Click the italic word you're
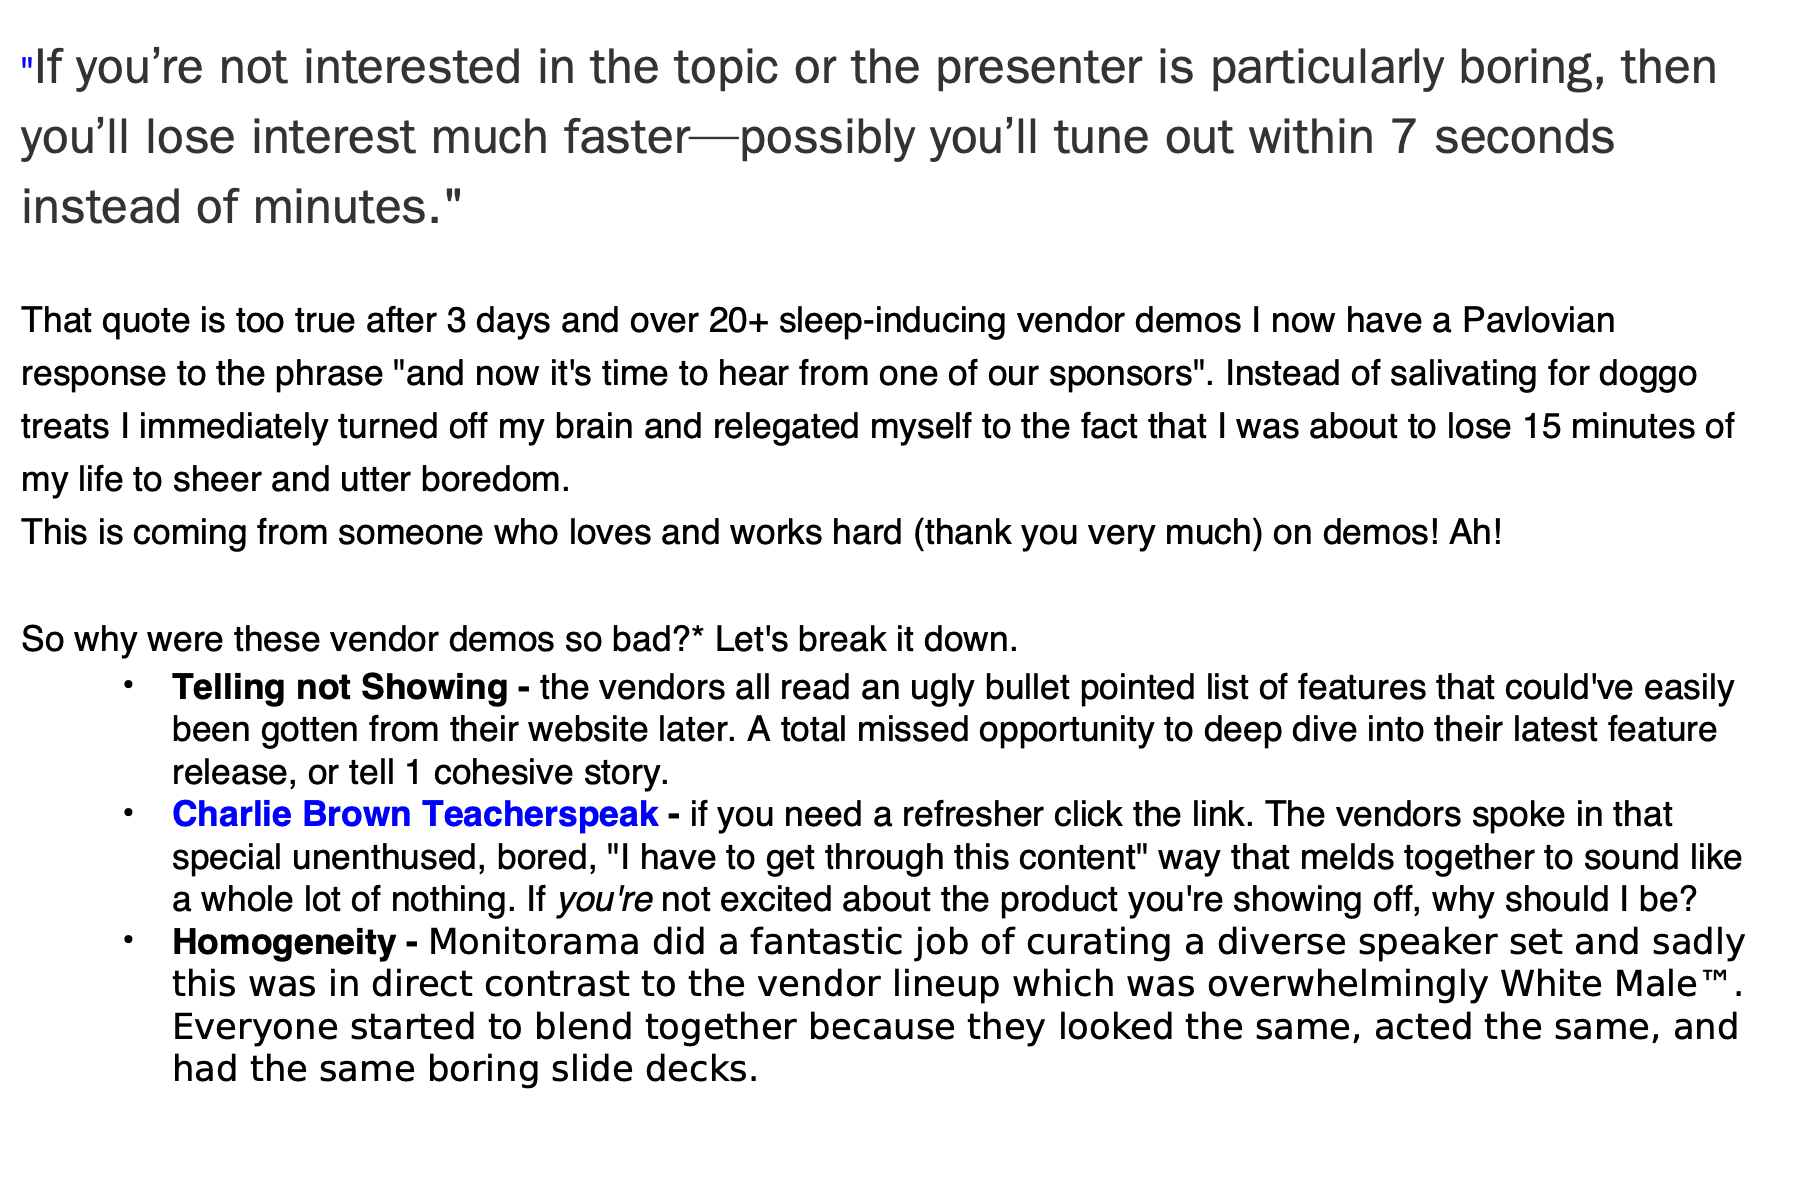 [605, 900]
